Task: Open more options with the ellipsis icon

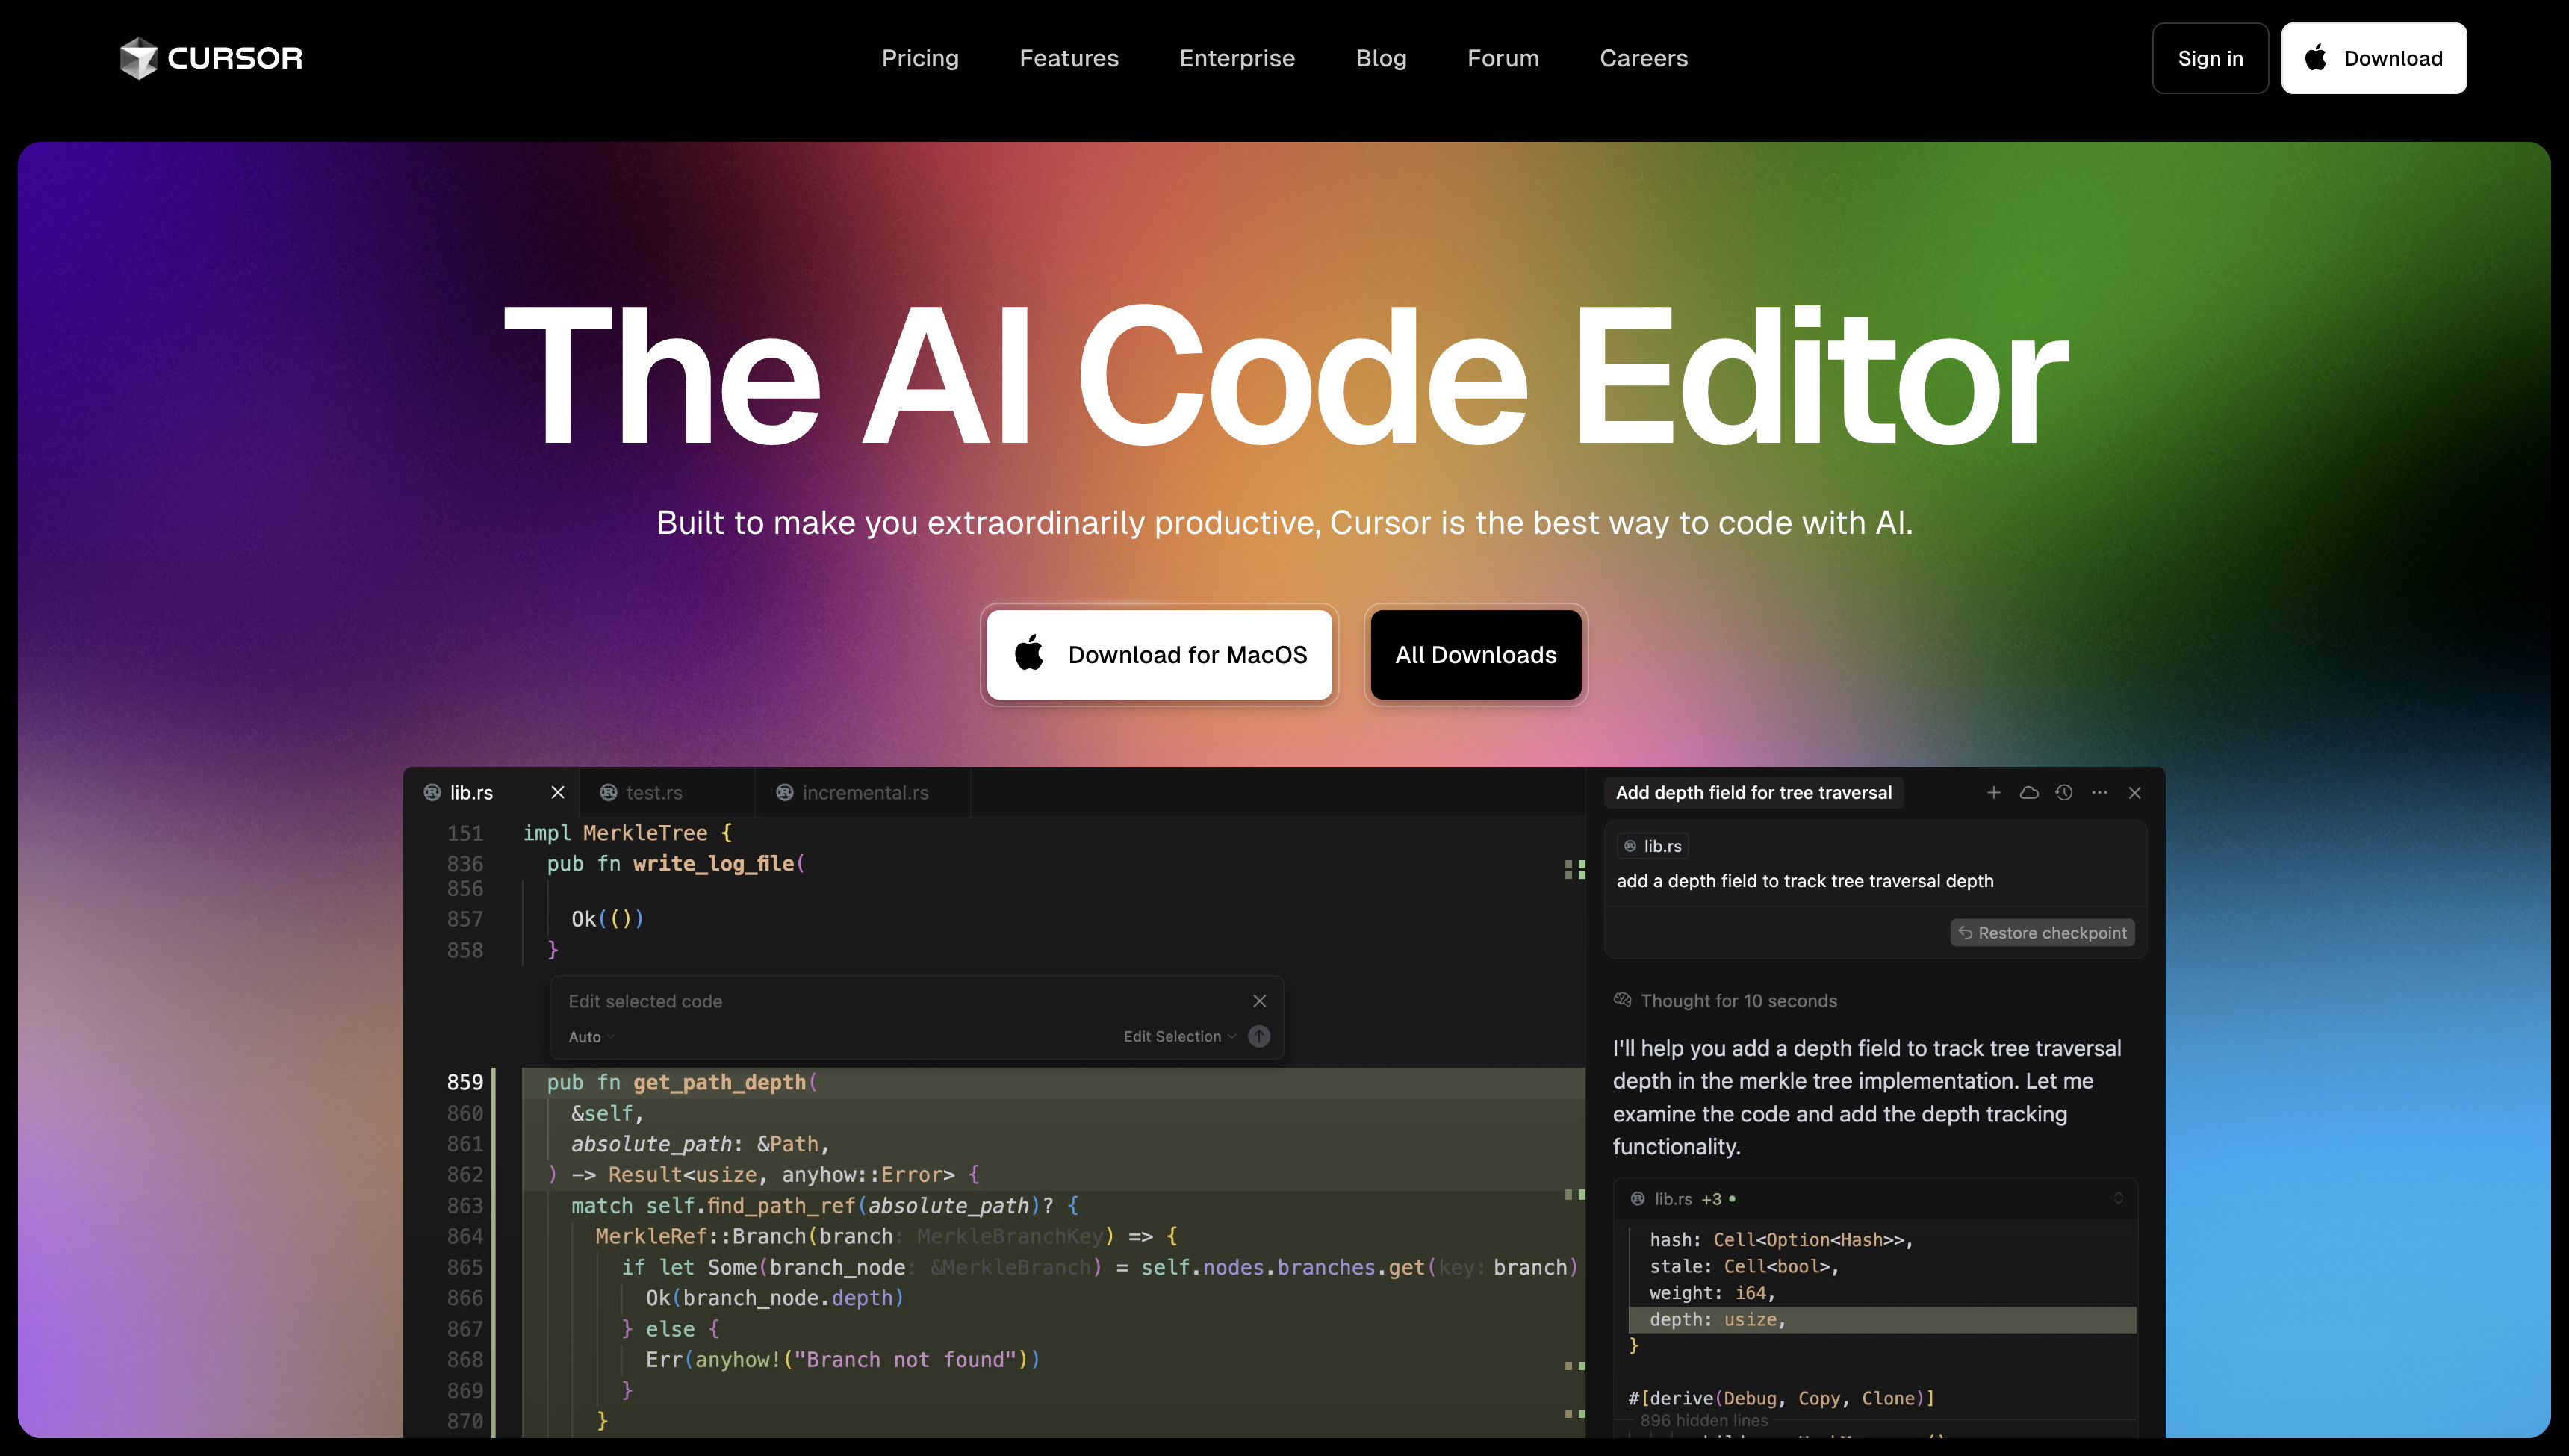Action: click(2099, 792)
